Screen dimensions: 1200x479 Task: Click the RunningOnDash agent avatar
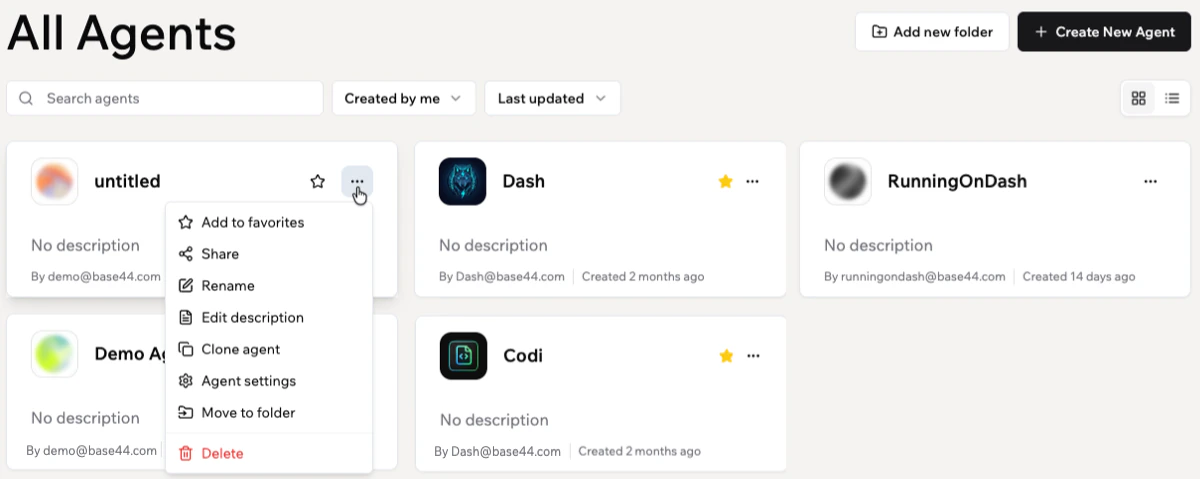(848, 181)
